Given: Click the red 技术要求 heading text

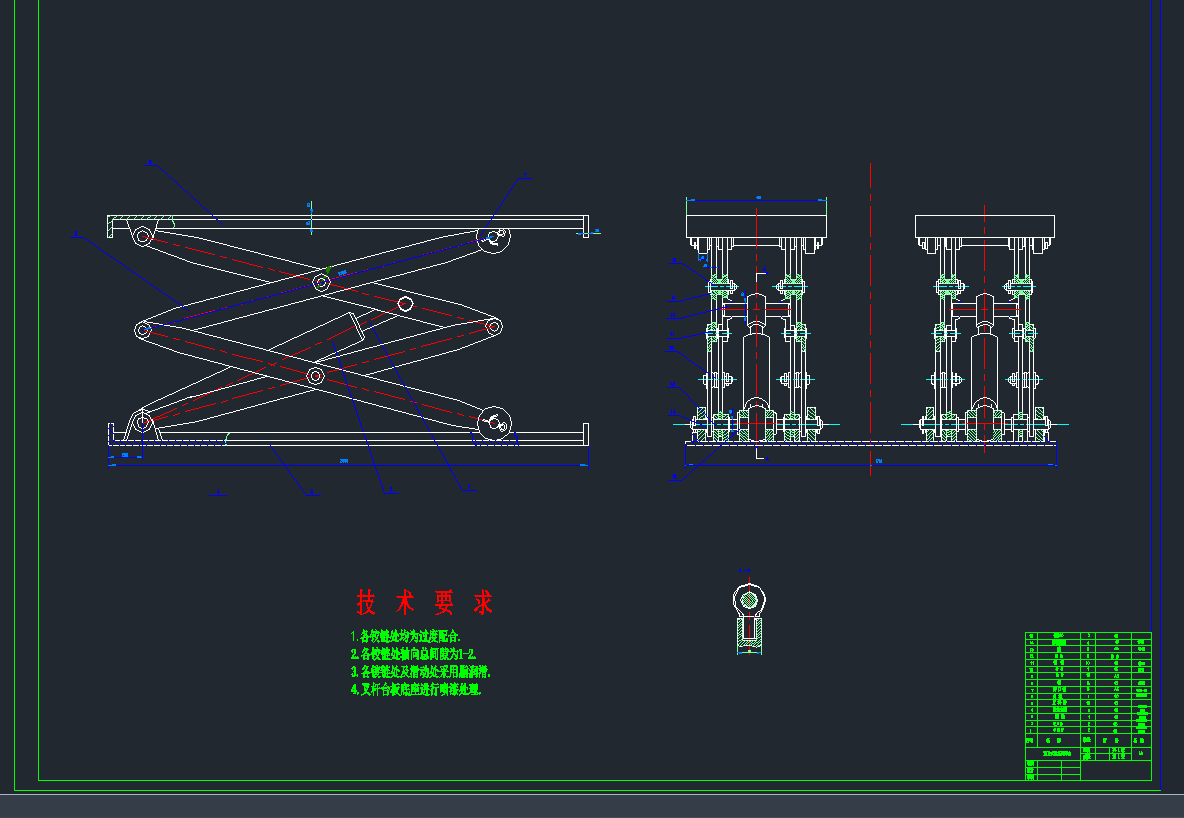Looking at the screenshot, I should (425, 603).
